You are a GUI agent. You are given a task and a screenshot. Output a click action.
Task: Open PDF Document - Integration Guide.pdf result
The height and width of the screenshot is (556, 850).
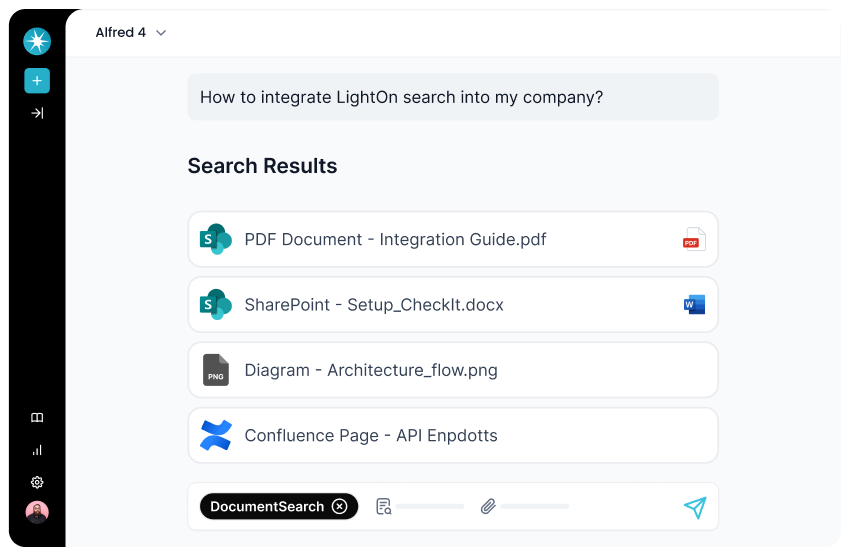tap(453, 239)
